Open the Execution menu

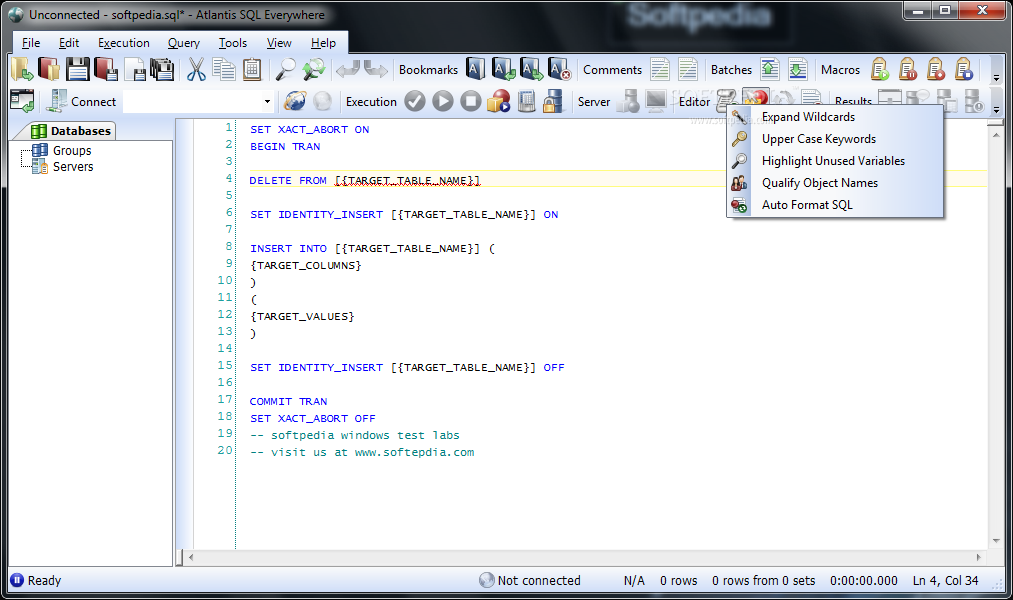[123, 43]
